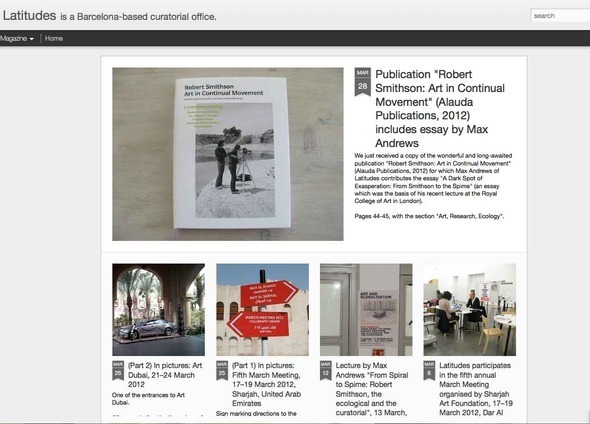Open 'Lecture by Max Andrews' post title

coord(372,389)
